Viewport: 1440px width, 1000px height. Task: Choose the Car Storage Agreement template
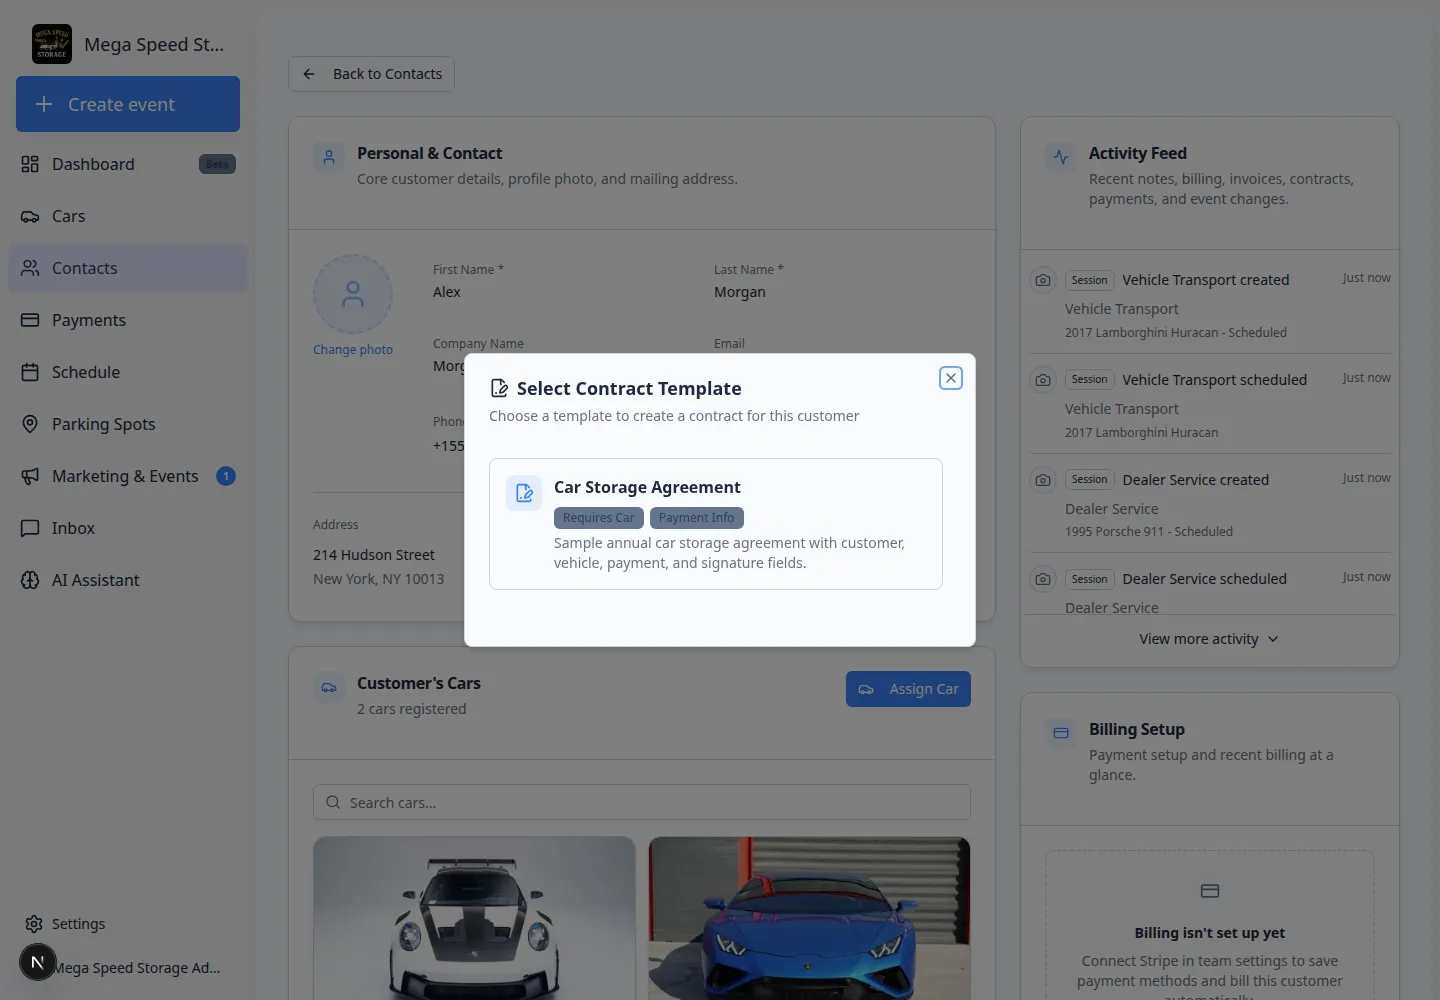pyautogui.click(x=716, y=524)
